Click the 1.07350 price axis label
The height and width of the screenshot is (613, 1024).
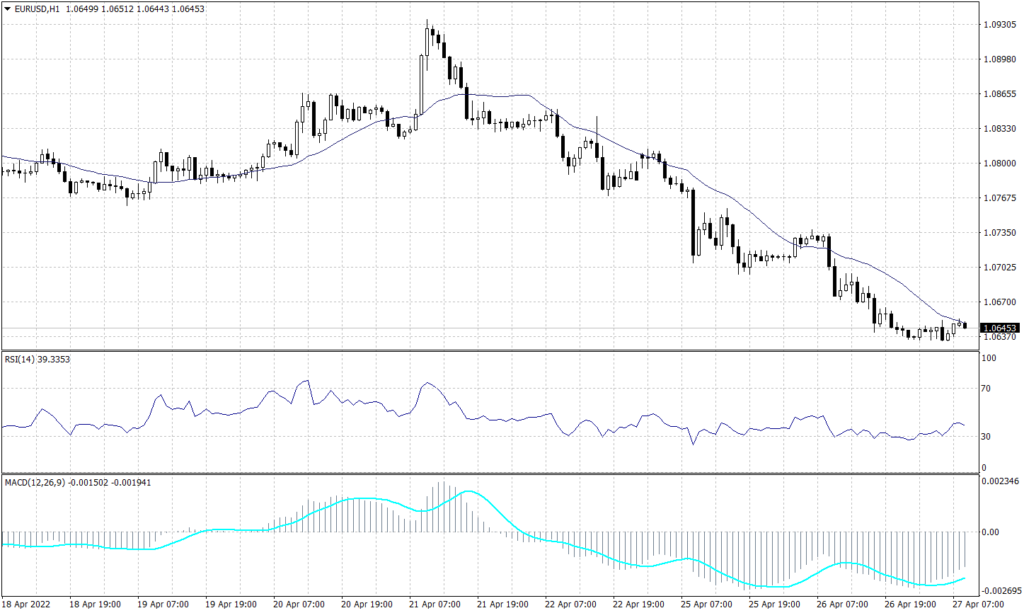(x=999, y=232)
